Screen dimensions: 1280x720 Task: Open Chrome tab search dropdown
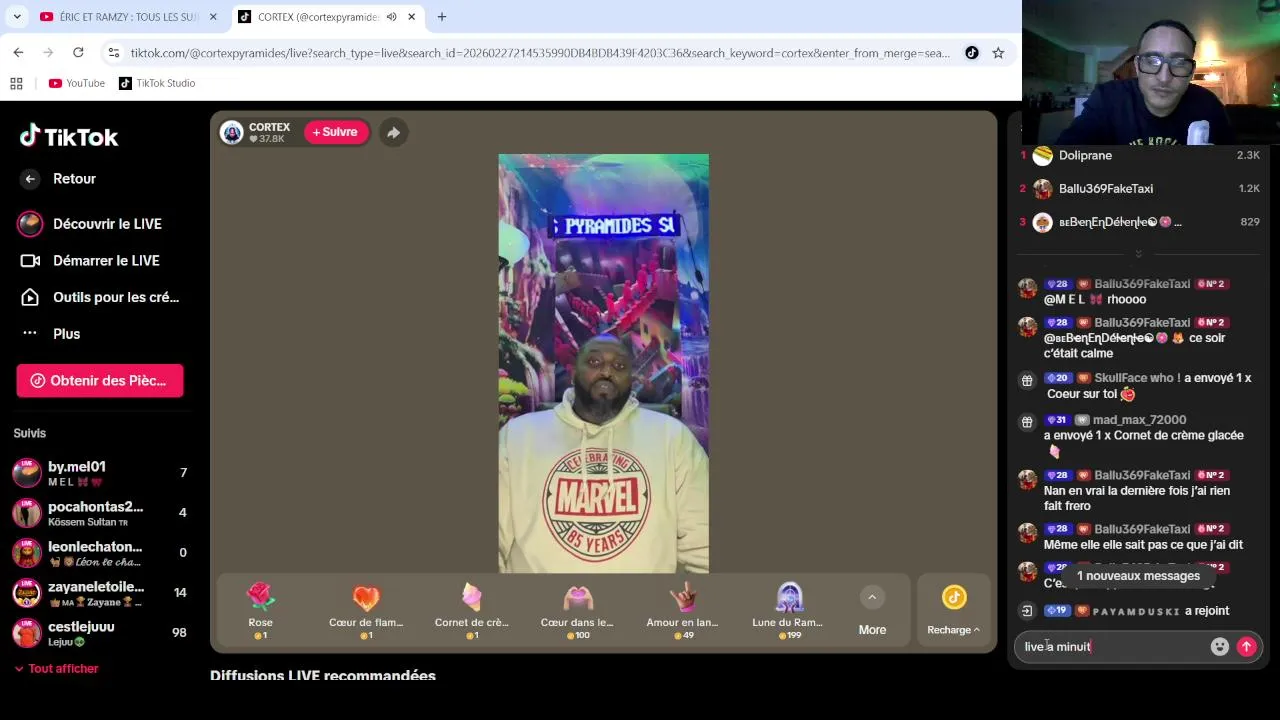pos(16,17)
